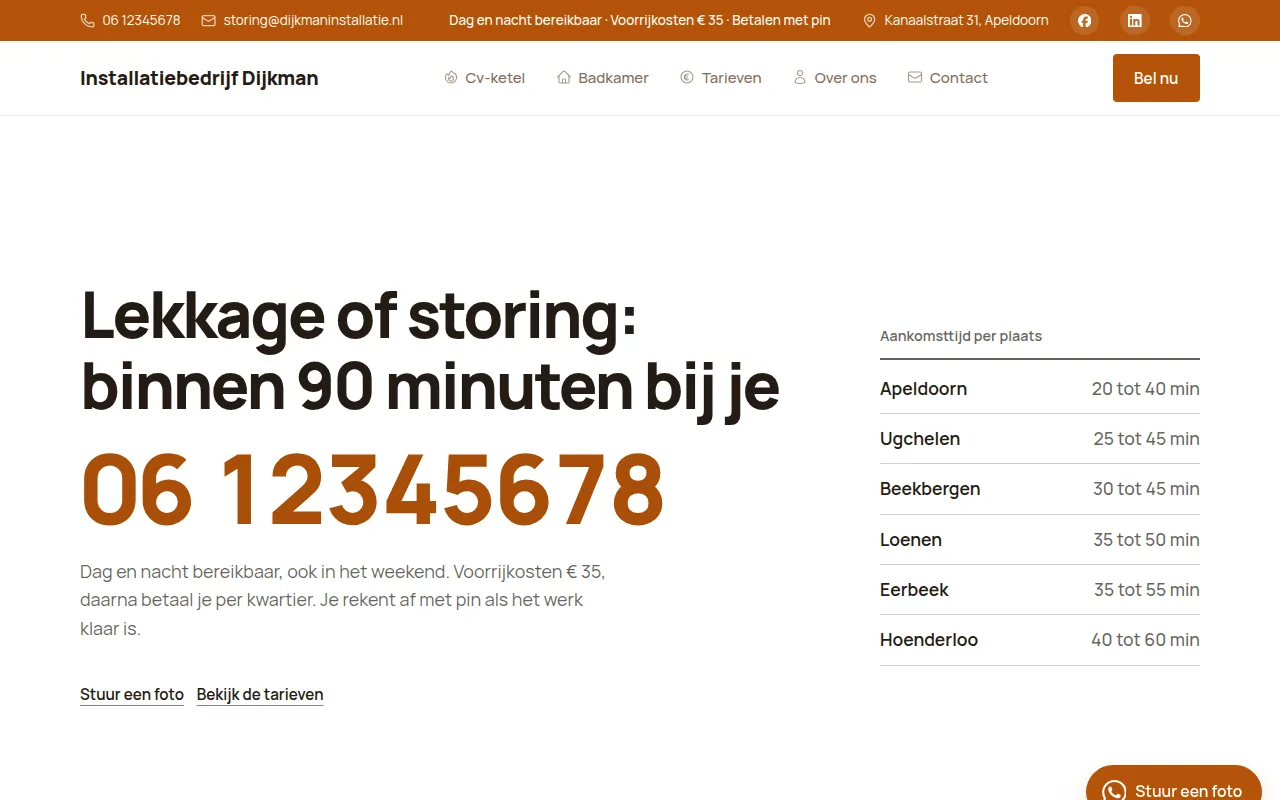The image size is (1280, 800).
Task: Click the paragraph about Voorrijkosten € 35
Action: click(x=343, y=600)
